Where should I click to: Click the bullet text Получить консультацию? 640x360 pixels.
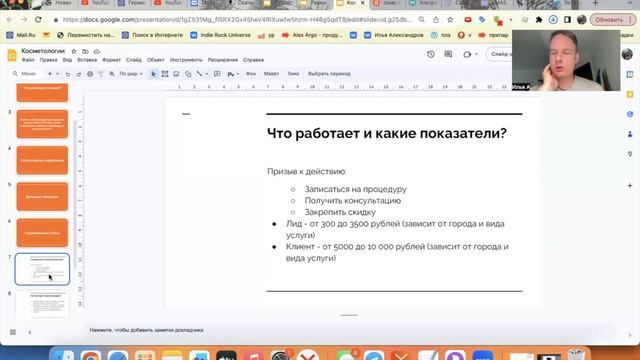(x=353, y=201)
